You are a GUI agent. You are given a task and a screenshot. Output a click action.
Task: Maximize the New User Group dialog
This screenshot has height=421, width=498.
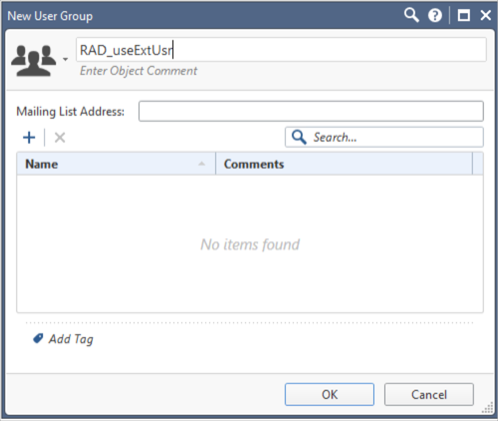point(464,15)
